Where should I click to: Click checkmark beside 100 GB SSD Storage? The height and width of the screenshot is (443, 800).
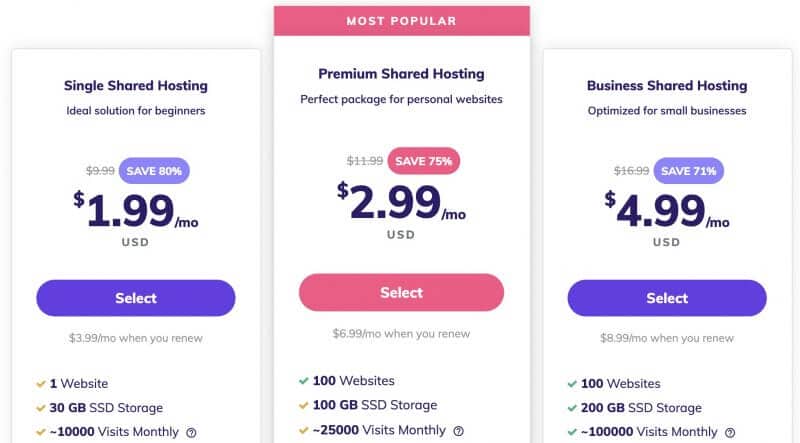coord(304,405)
